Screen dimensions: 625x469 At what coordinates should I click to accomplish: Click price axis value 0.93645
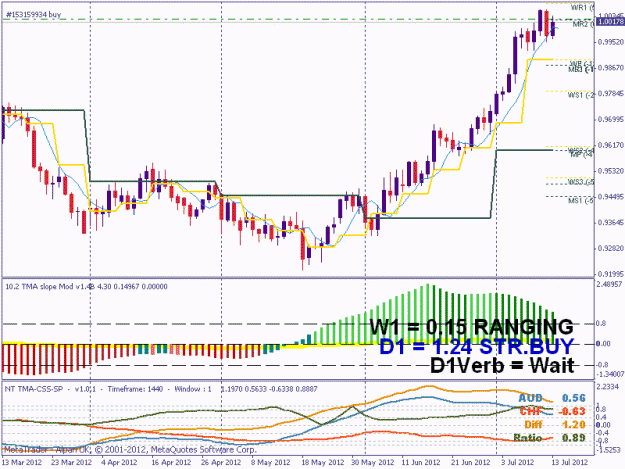[611, 222]
